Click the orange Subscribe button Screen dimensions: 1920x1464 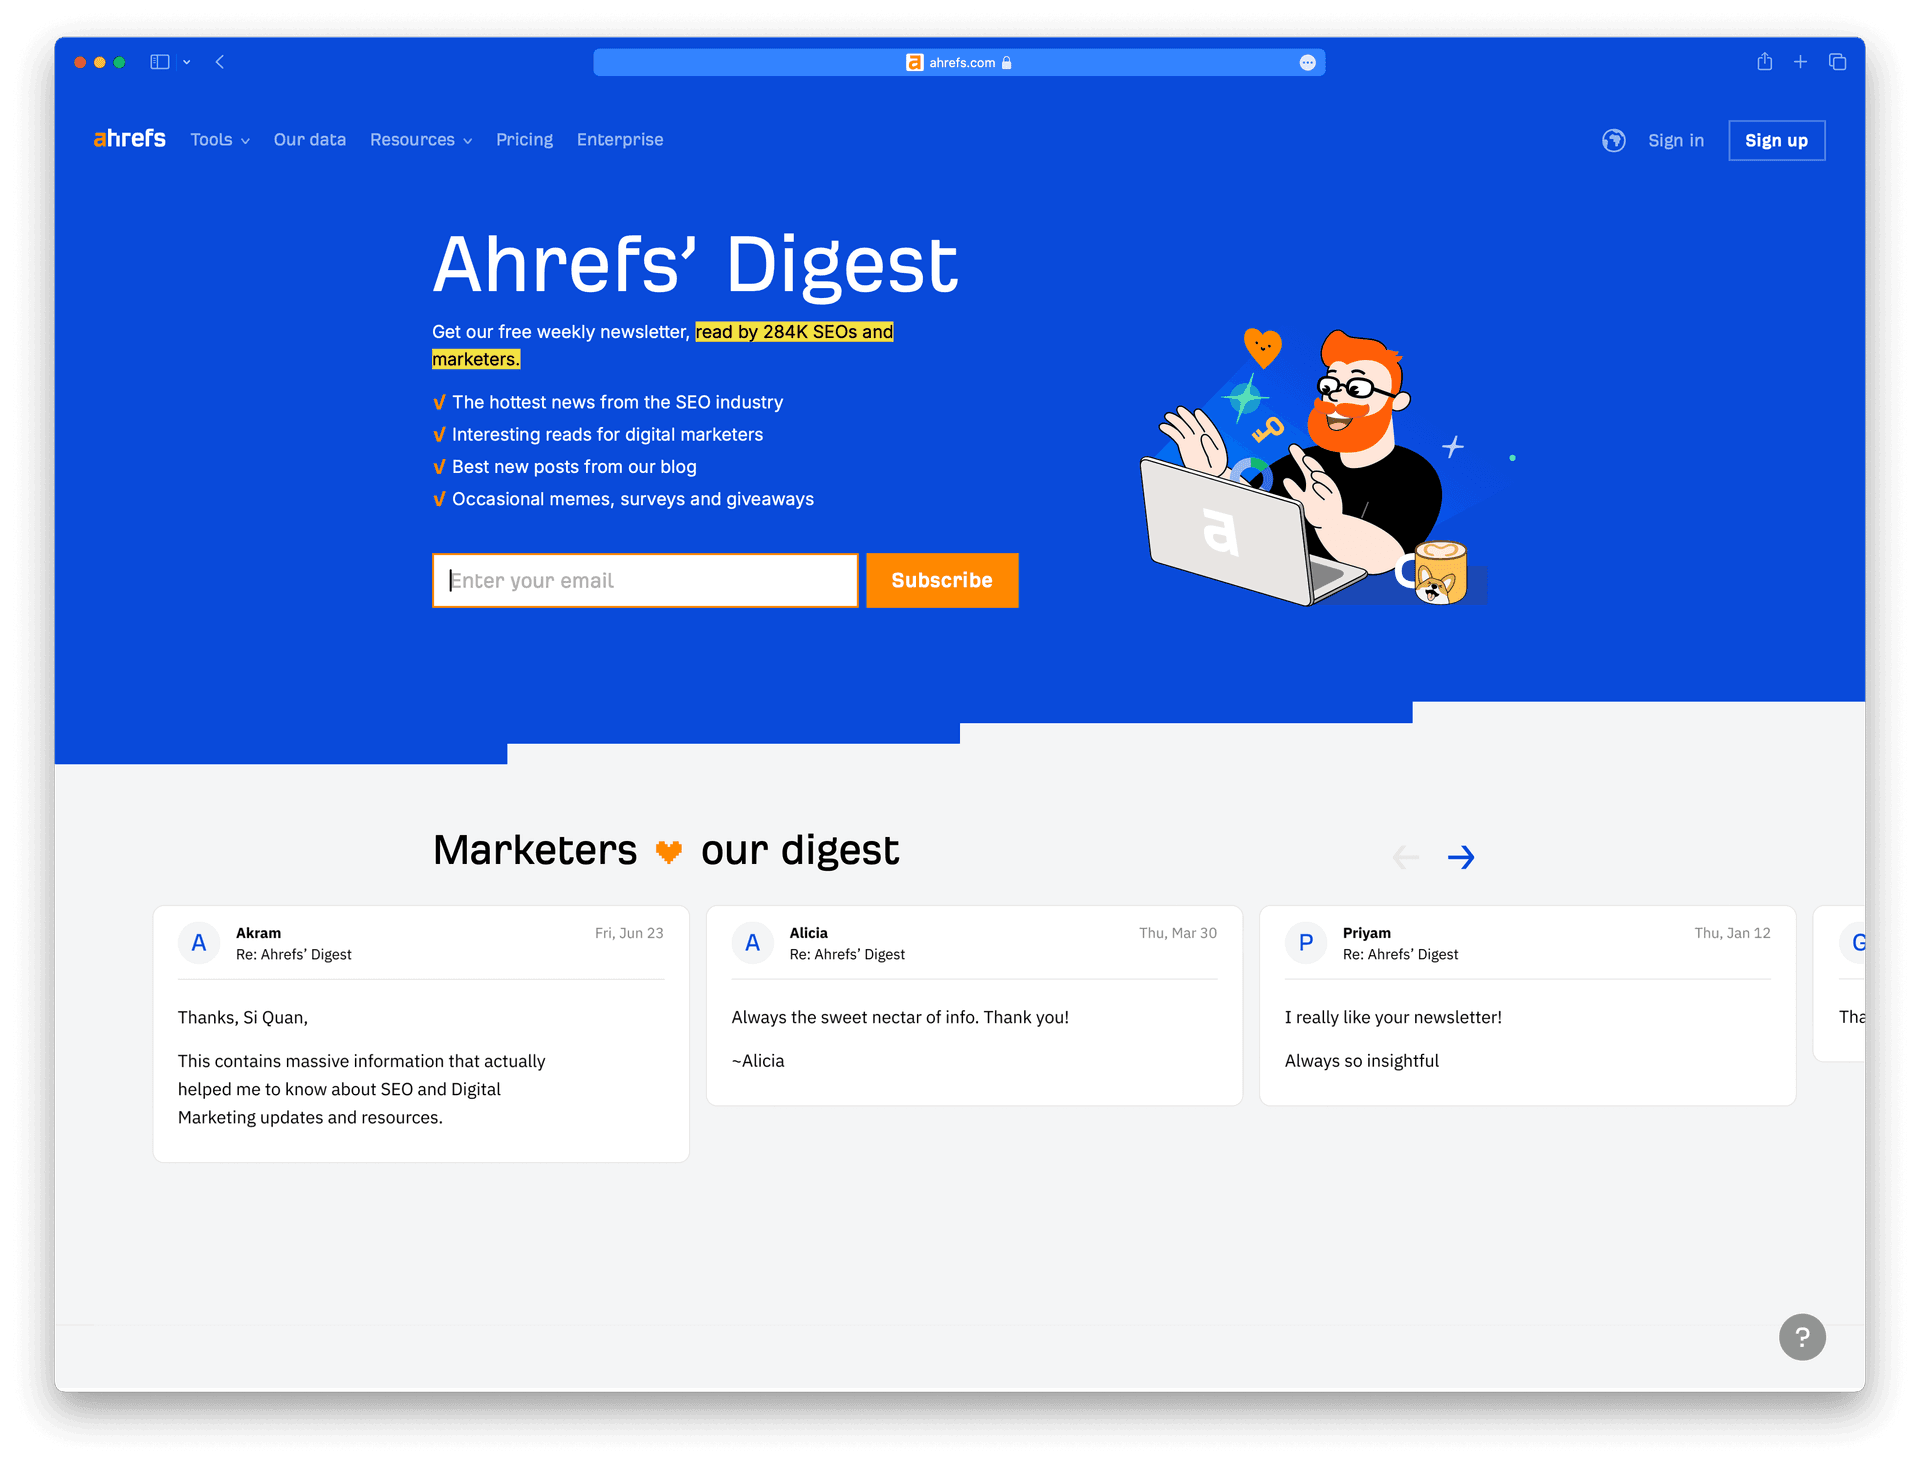[x=942, y=580]
